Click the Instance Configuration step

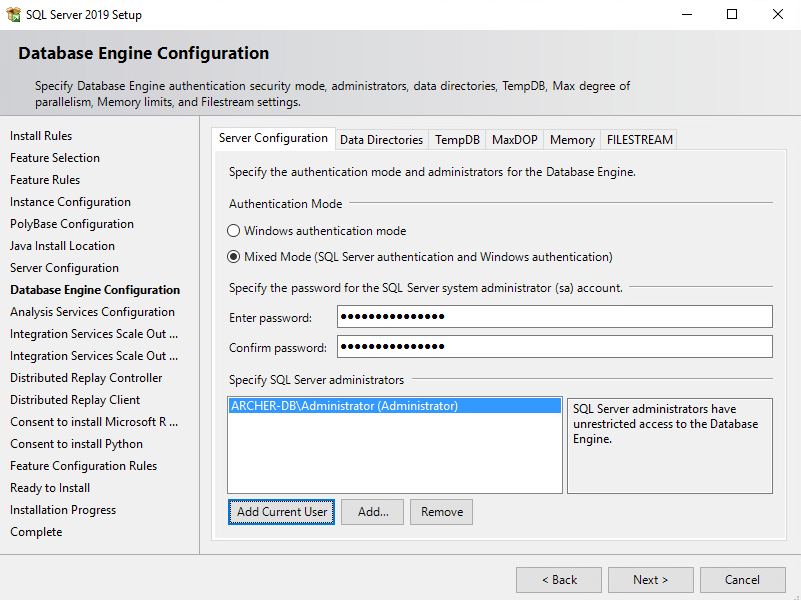pyautogui.click(x=70, y=202)
